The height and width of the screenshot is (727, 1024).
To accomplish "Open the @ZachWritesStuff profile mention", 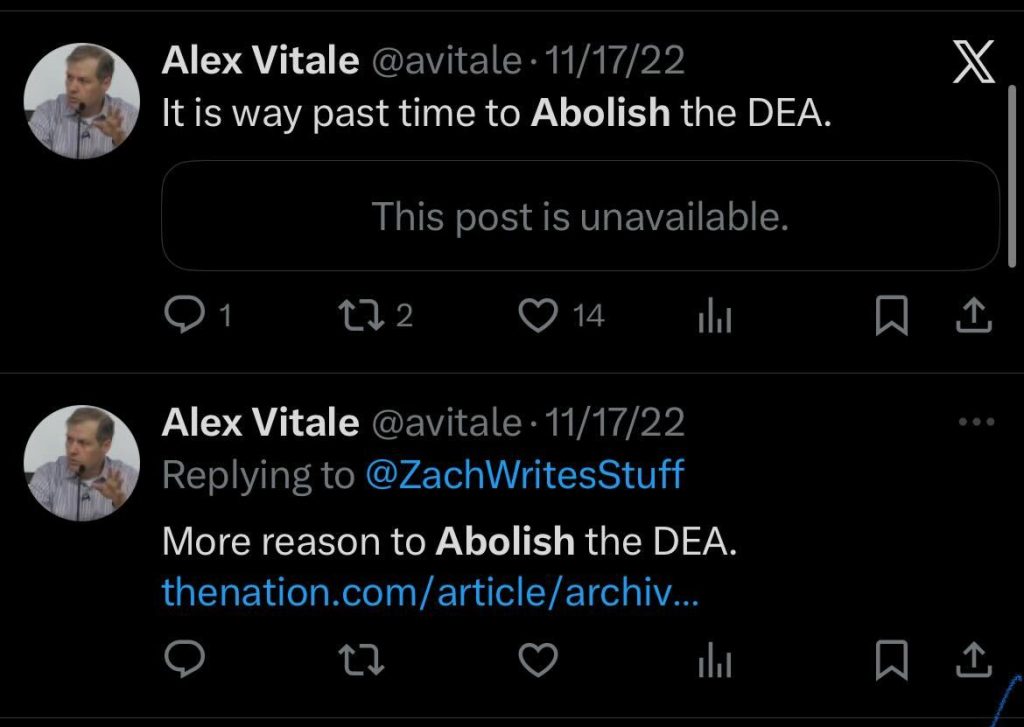I will [x=524, y=475].
